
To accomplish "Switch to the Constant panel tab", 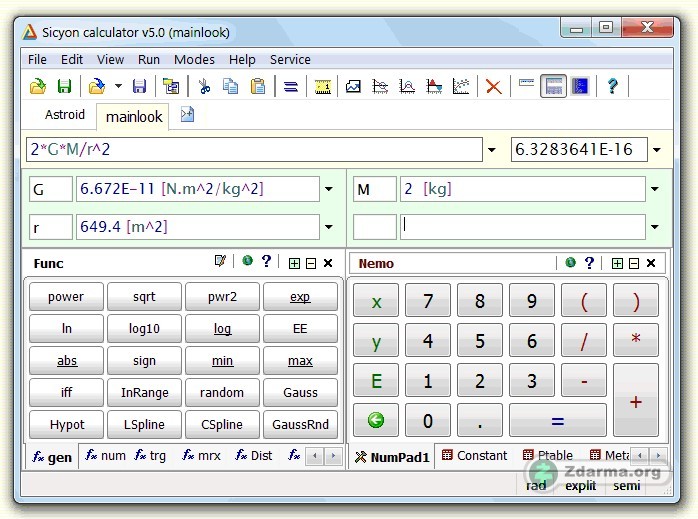I will click(475, 455).
